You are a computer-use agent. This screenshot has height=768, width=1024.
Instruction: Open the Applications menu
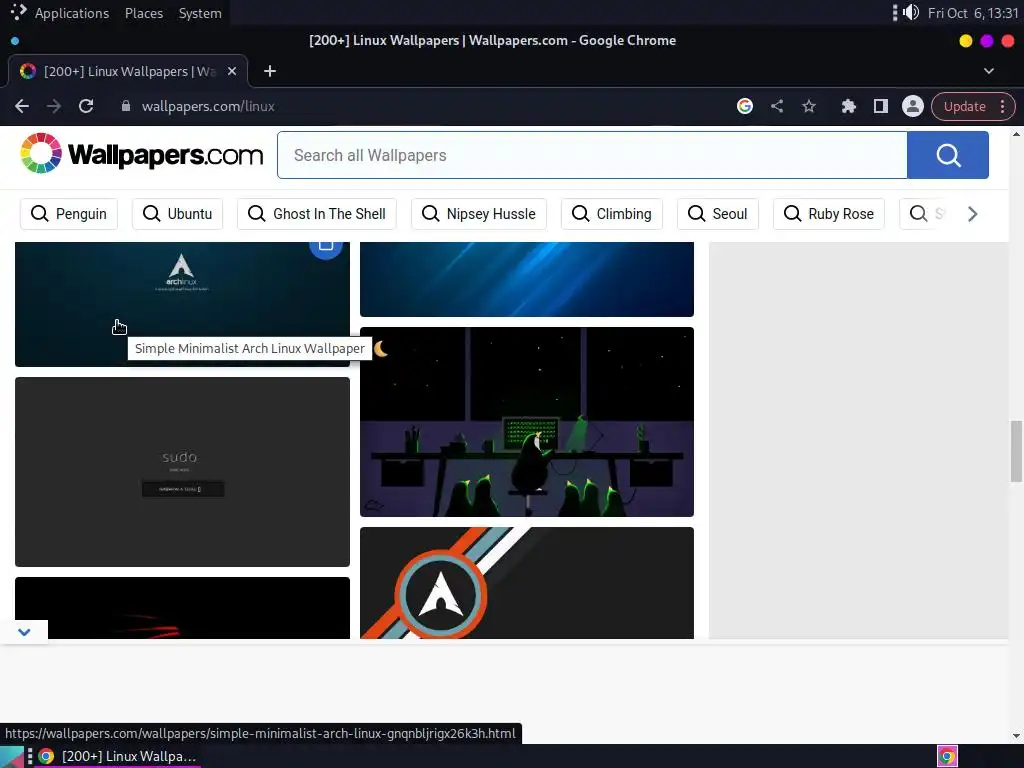[72, 13]
